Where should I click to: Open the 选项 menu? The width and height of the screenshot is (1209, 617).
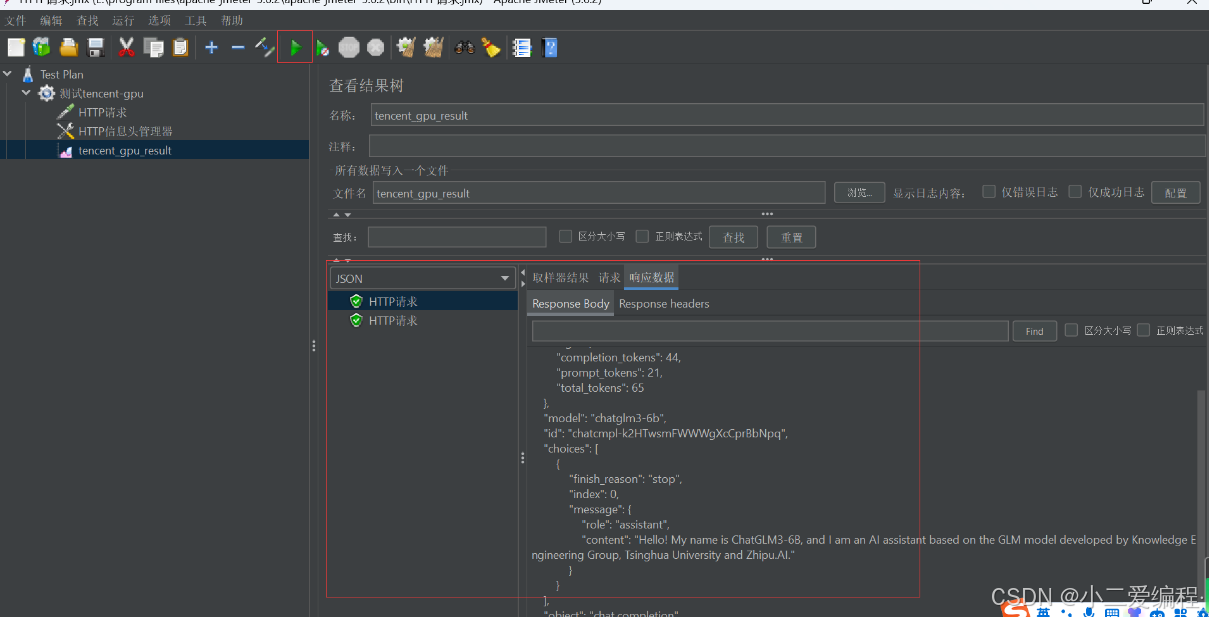click(159, 20)
